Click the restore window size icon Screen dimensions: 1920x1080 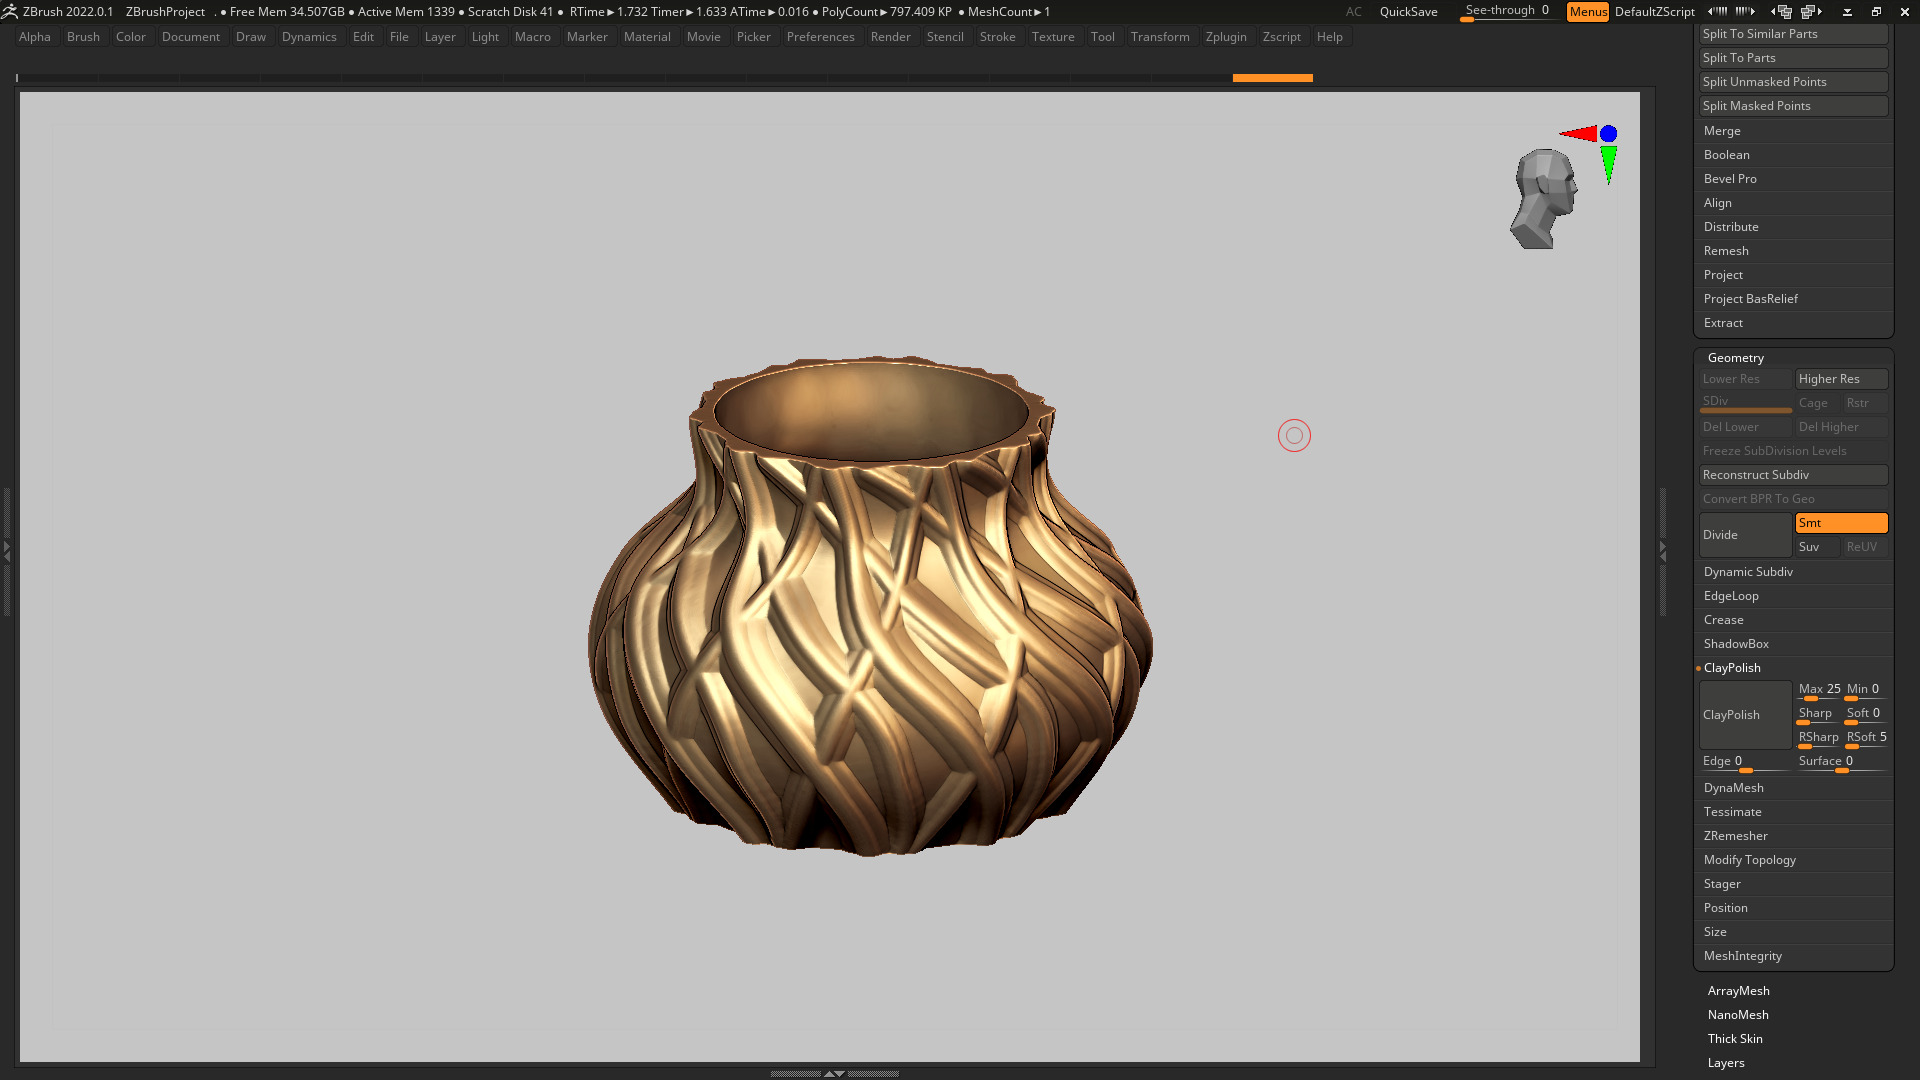tap(1876, 12)
